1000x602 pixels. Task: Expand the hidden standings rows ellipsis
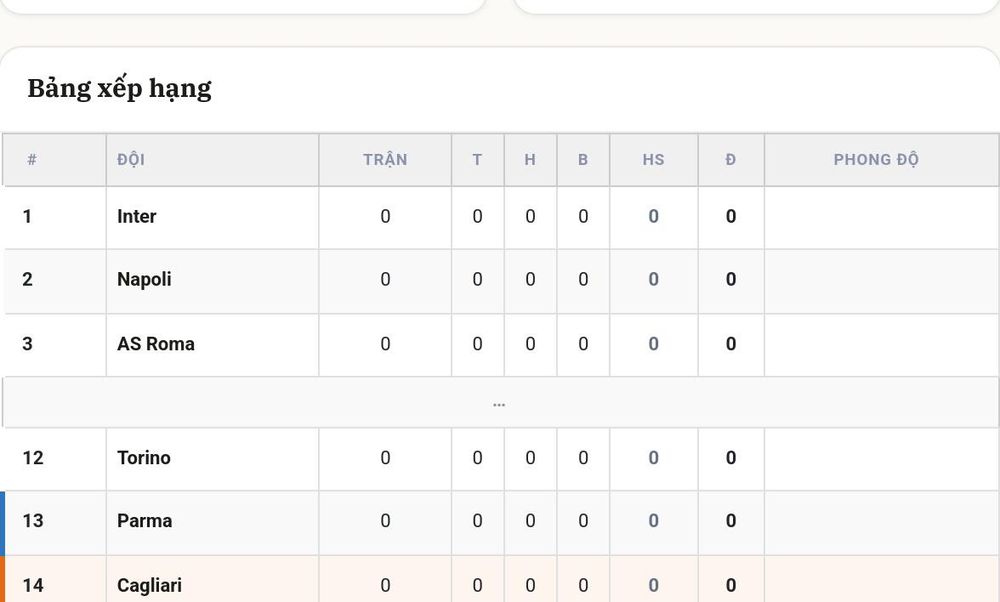click(499, 404)
